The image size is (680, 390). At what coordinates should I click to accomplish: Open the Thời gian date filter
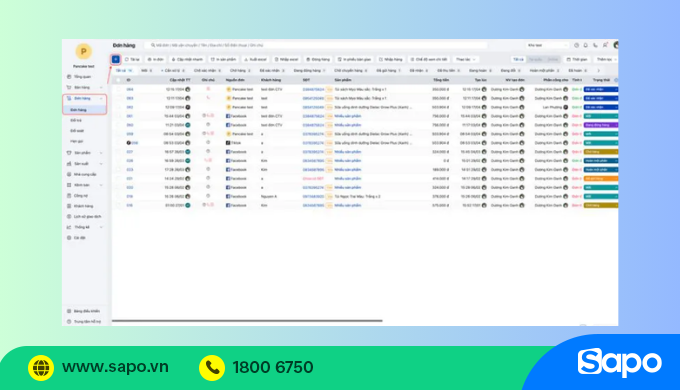click(577, 59)
